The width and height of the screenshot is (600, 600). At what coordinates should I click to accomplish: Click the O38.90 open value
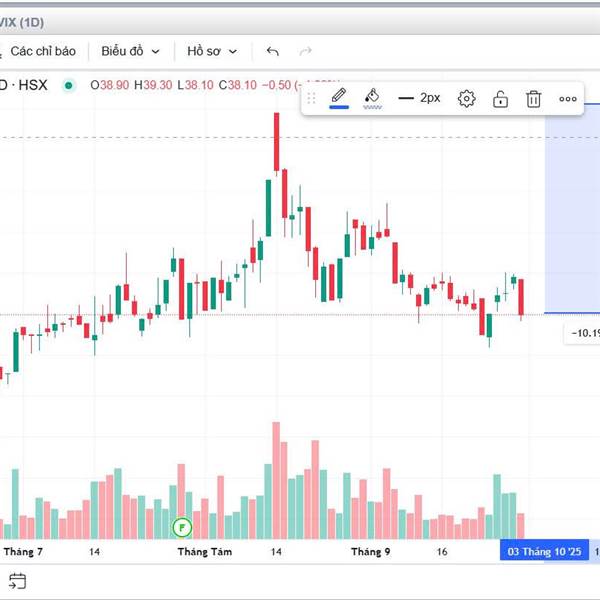[x=109, y=85]
